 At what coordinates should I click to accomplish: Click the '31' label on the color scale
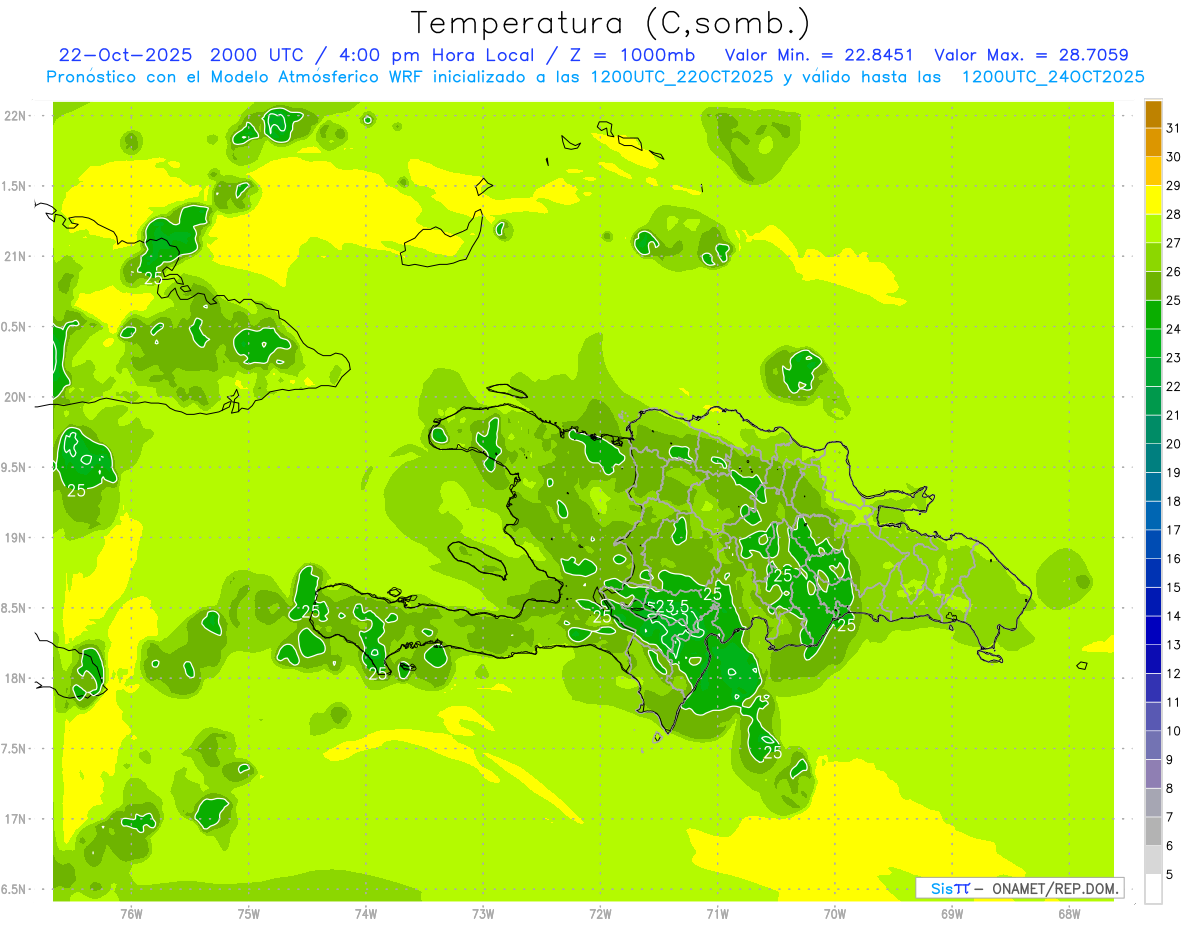coord(1174,128)
